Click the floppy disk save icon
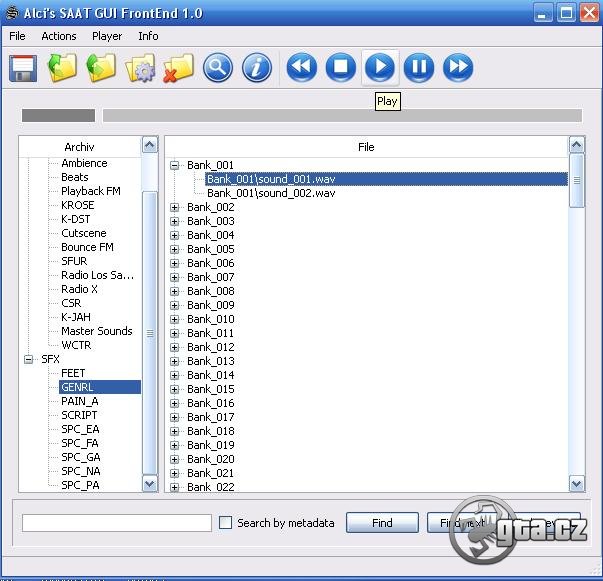 coord(23,68)
